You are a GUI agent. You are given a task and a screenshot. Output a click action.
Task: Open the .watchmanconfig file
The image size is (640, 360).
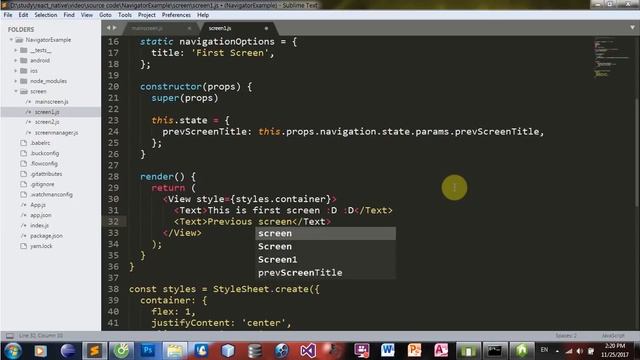51,194
